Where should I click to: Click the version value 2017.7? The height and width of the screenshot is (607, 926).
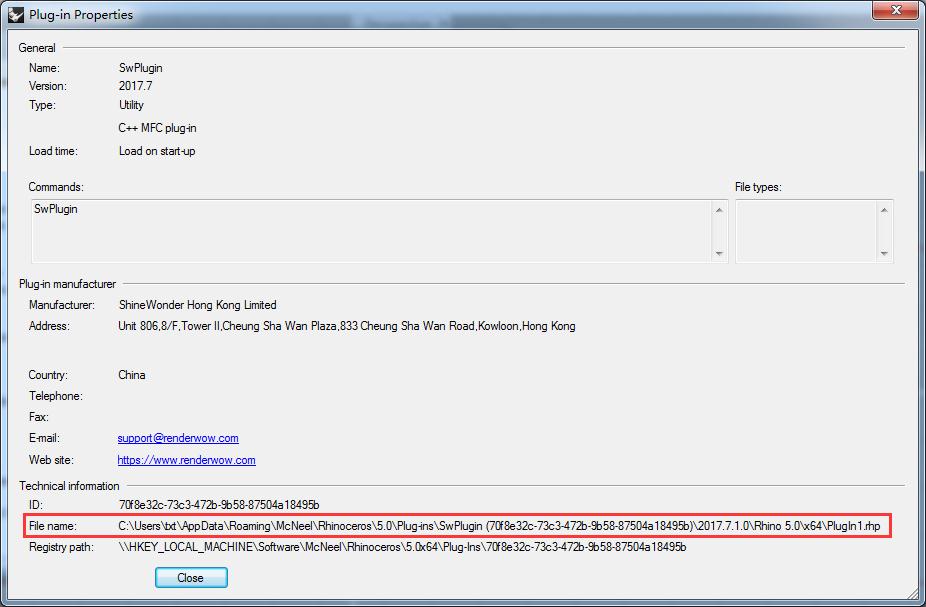[x=135, y=86]
